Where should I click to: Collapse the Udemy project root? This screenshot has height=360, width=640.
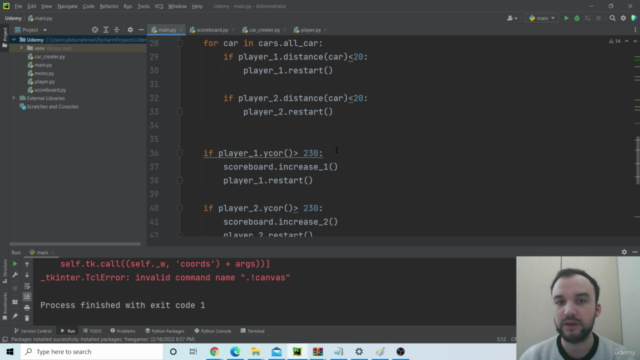pyautogui.click(x=14, y=40)
